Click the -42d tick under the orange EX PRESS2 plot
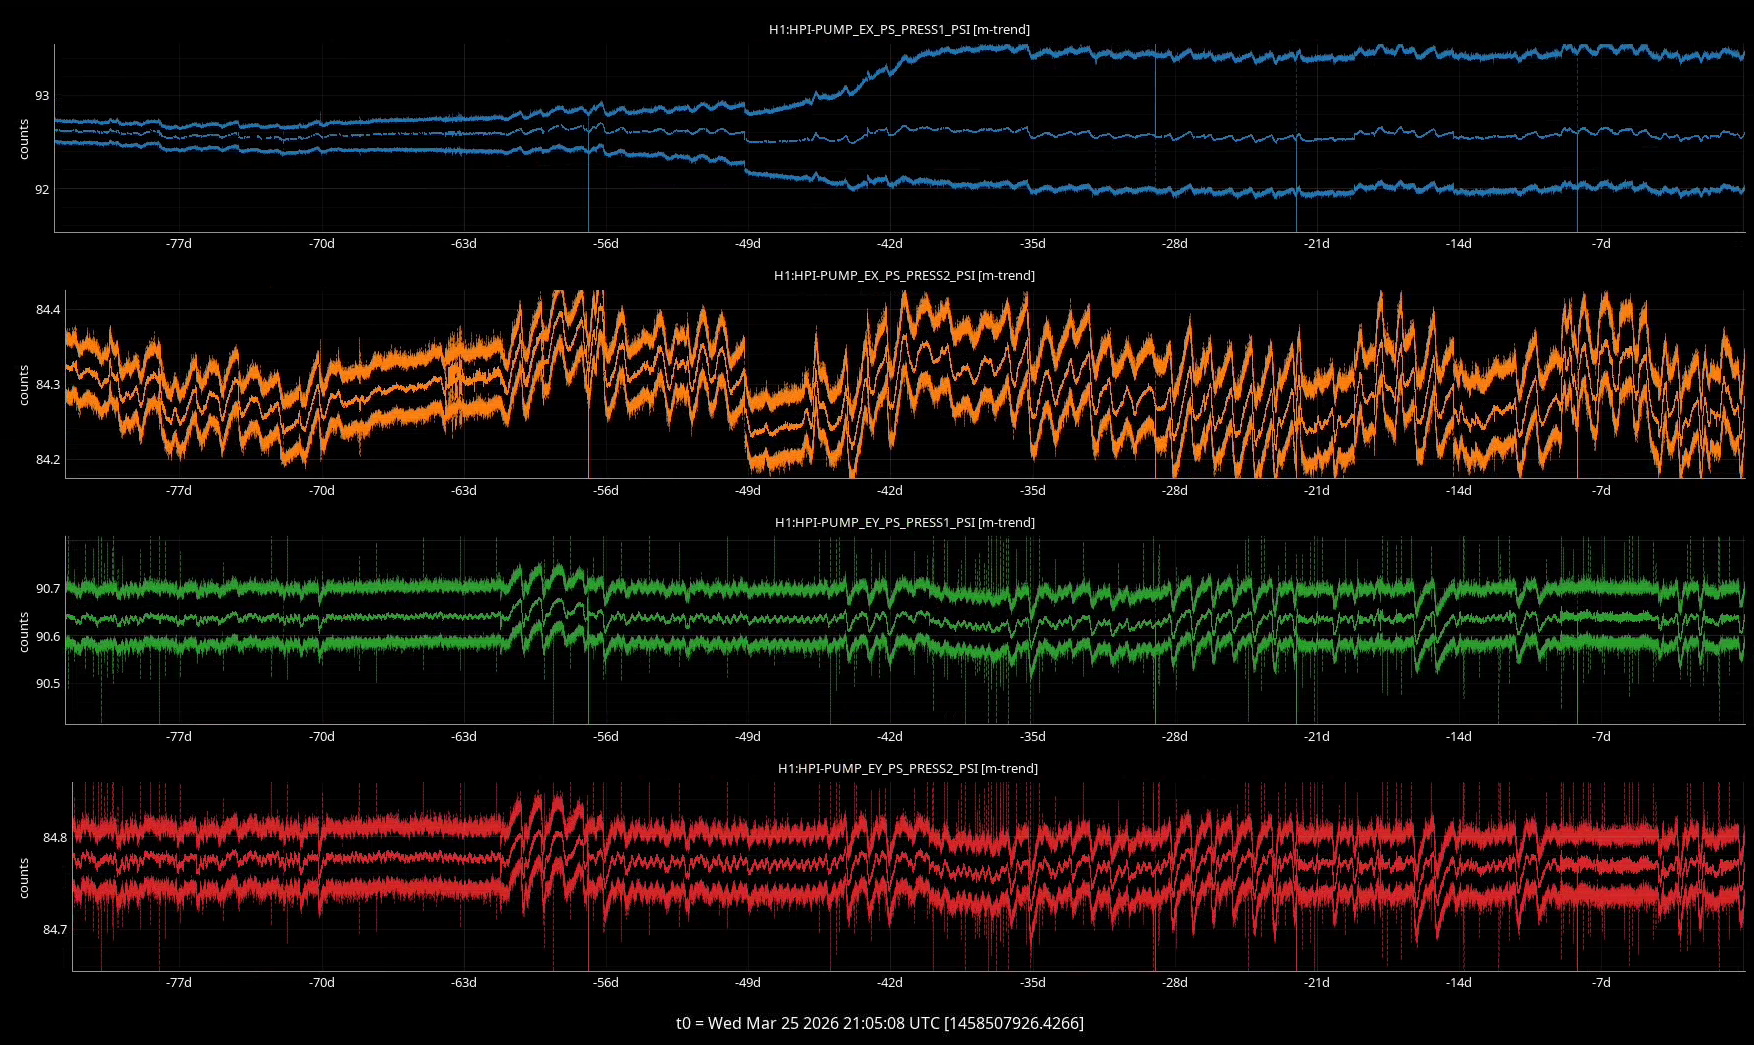 [890, 491]
